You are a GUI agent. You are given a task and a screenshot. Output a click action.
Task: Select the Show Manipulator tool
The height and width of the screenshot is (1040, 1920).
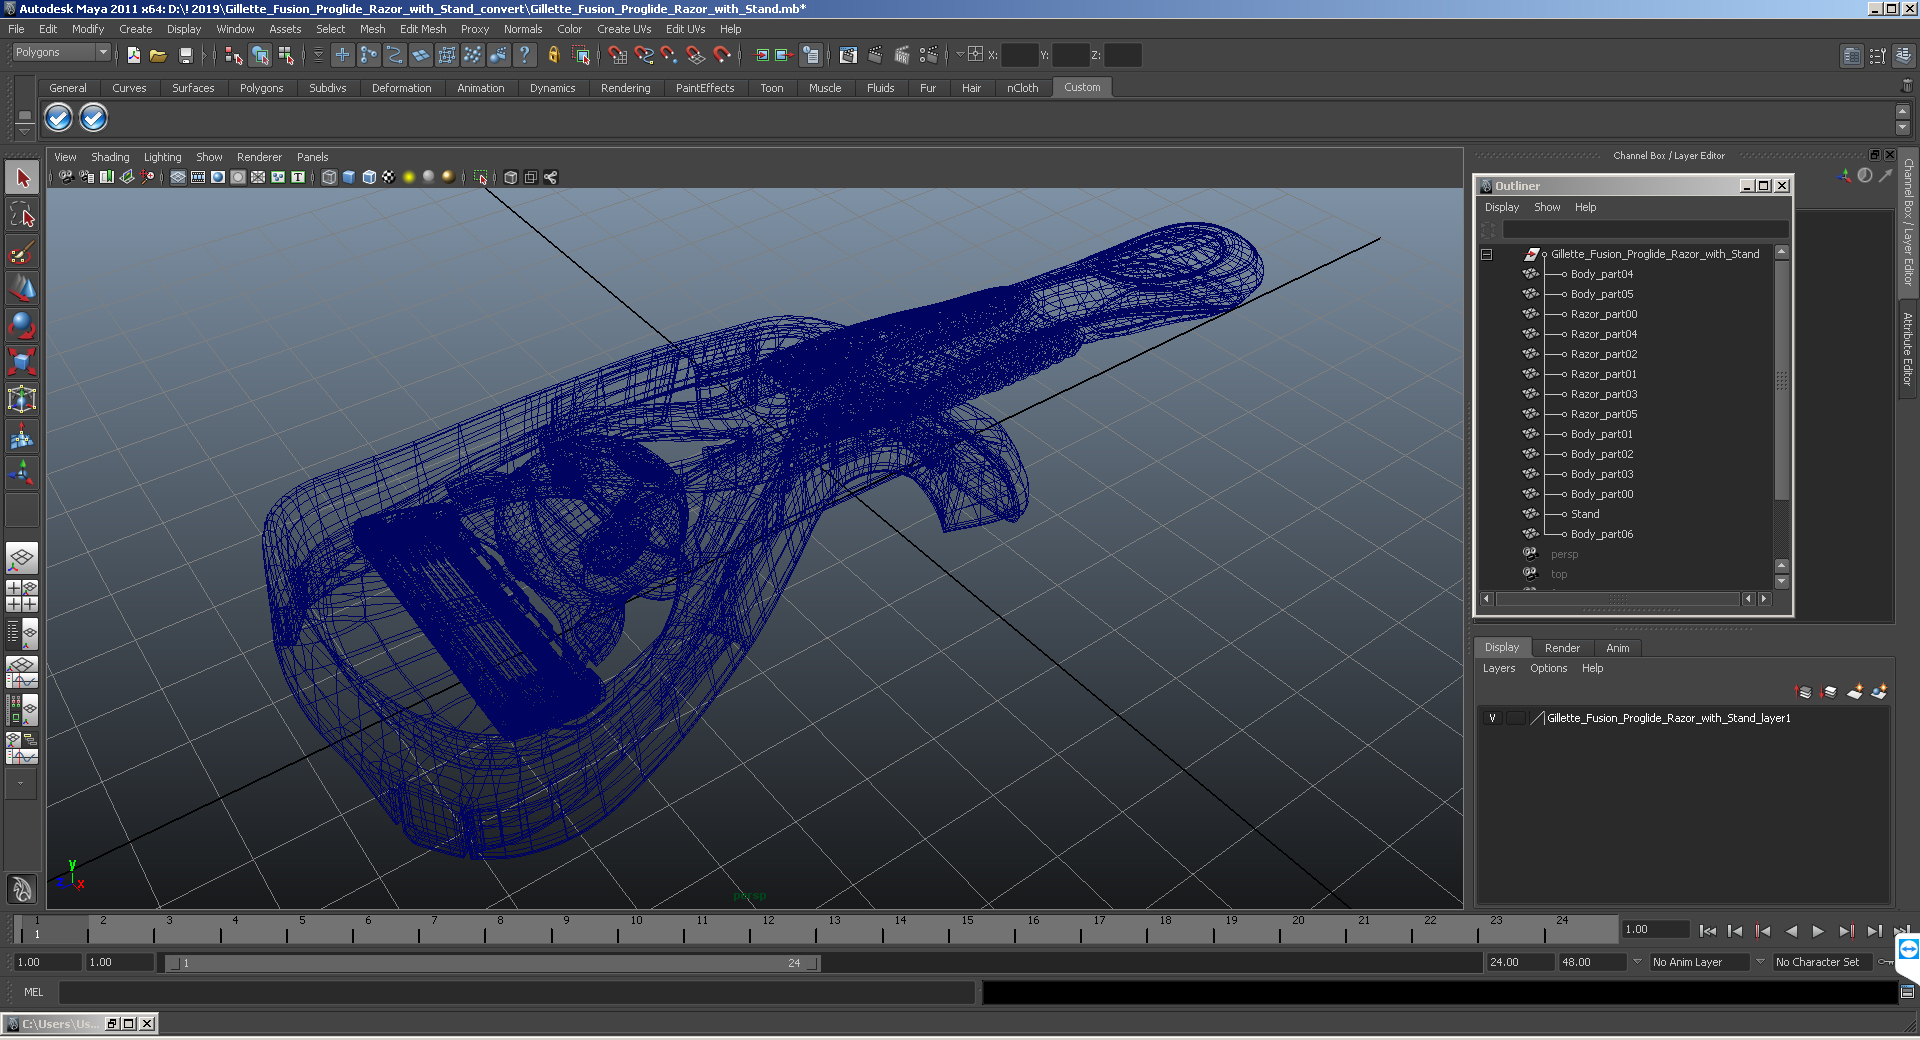tap(22, 472)
